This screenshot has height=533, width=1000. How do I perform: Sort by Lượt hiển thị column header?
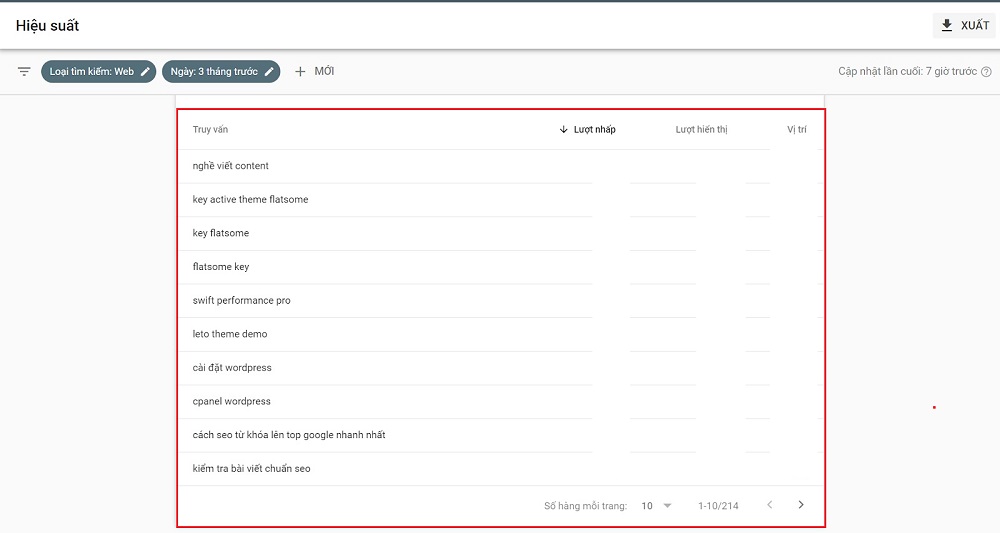(x=701, y=129)
